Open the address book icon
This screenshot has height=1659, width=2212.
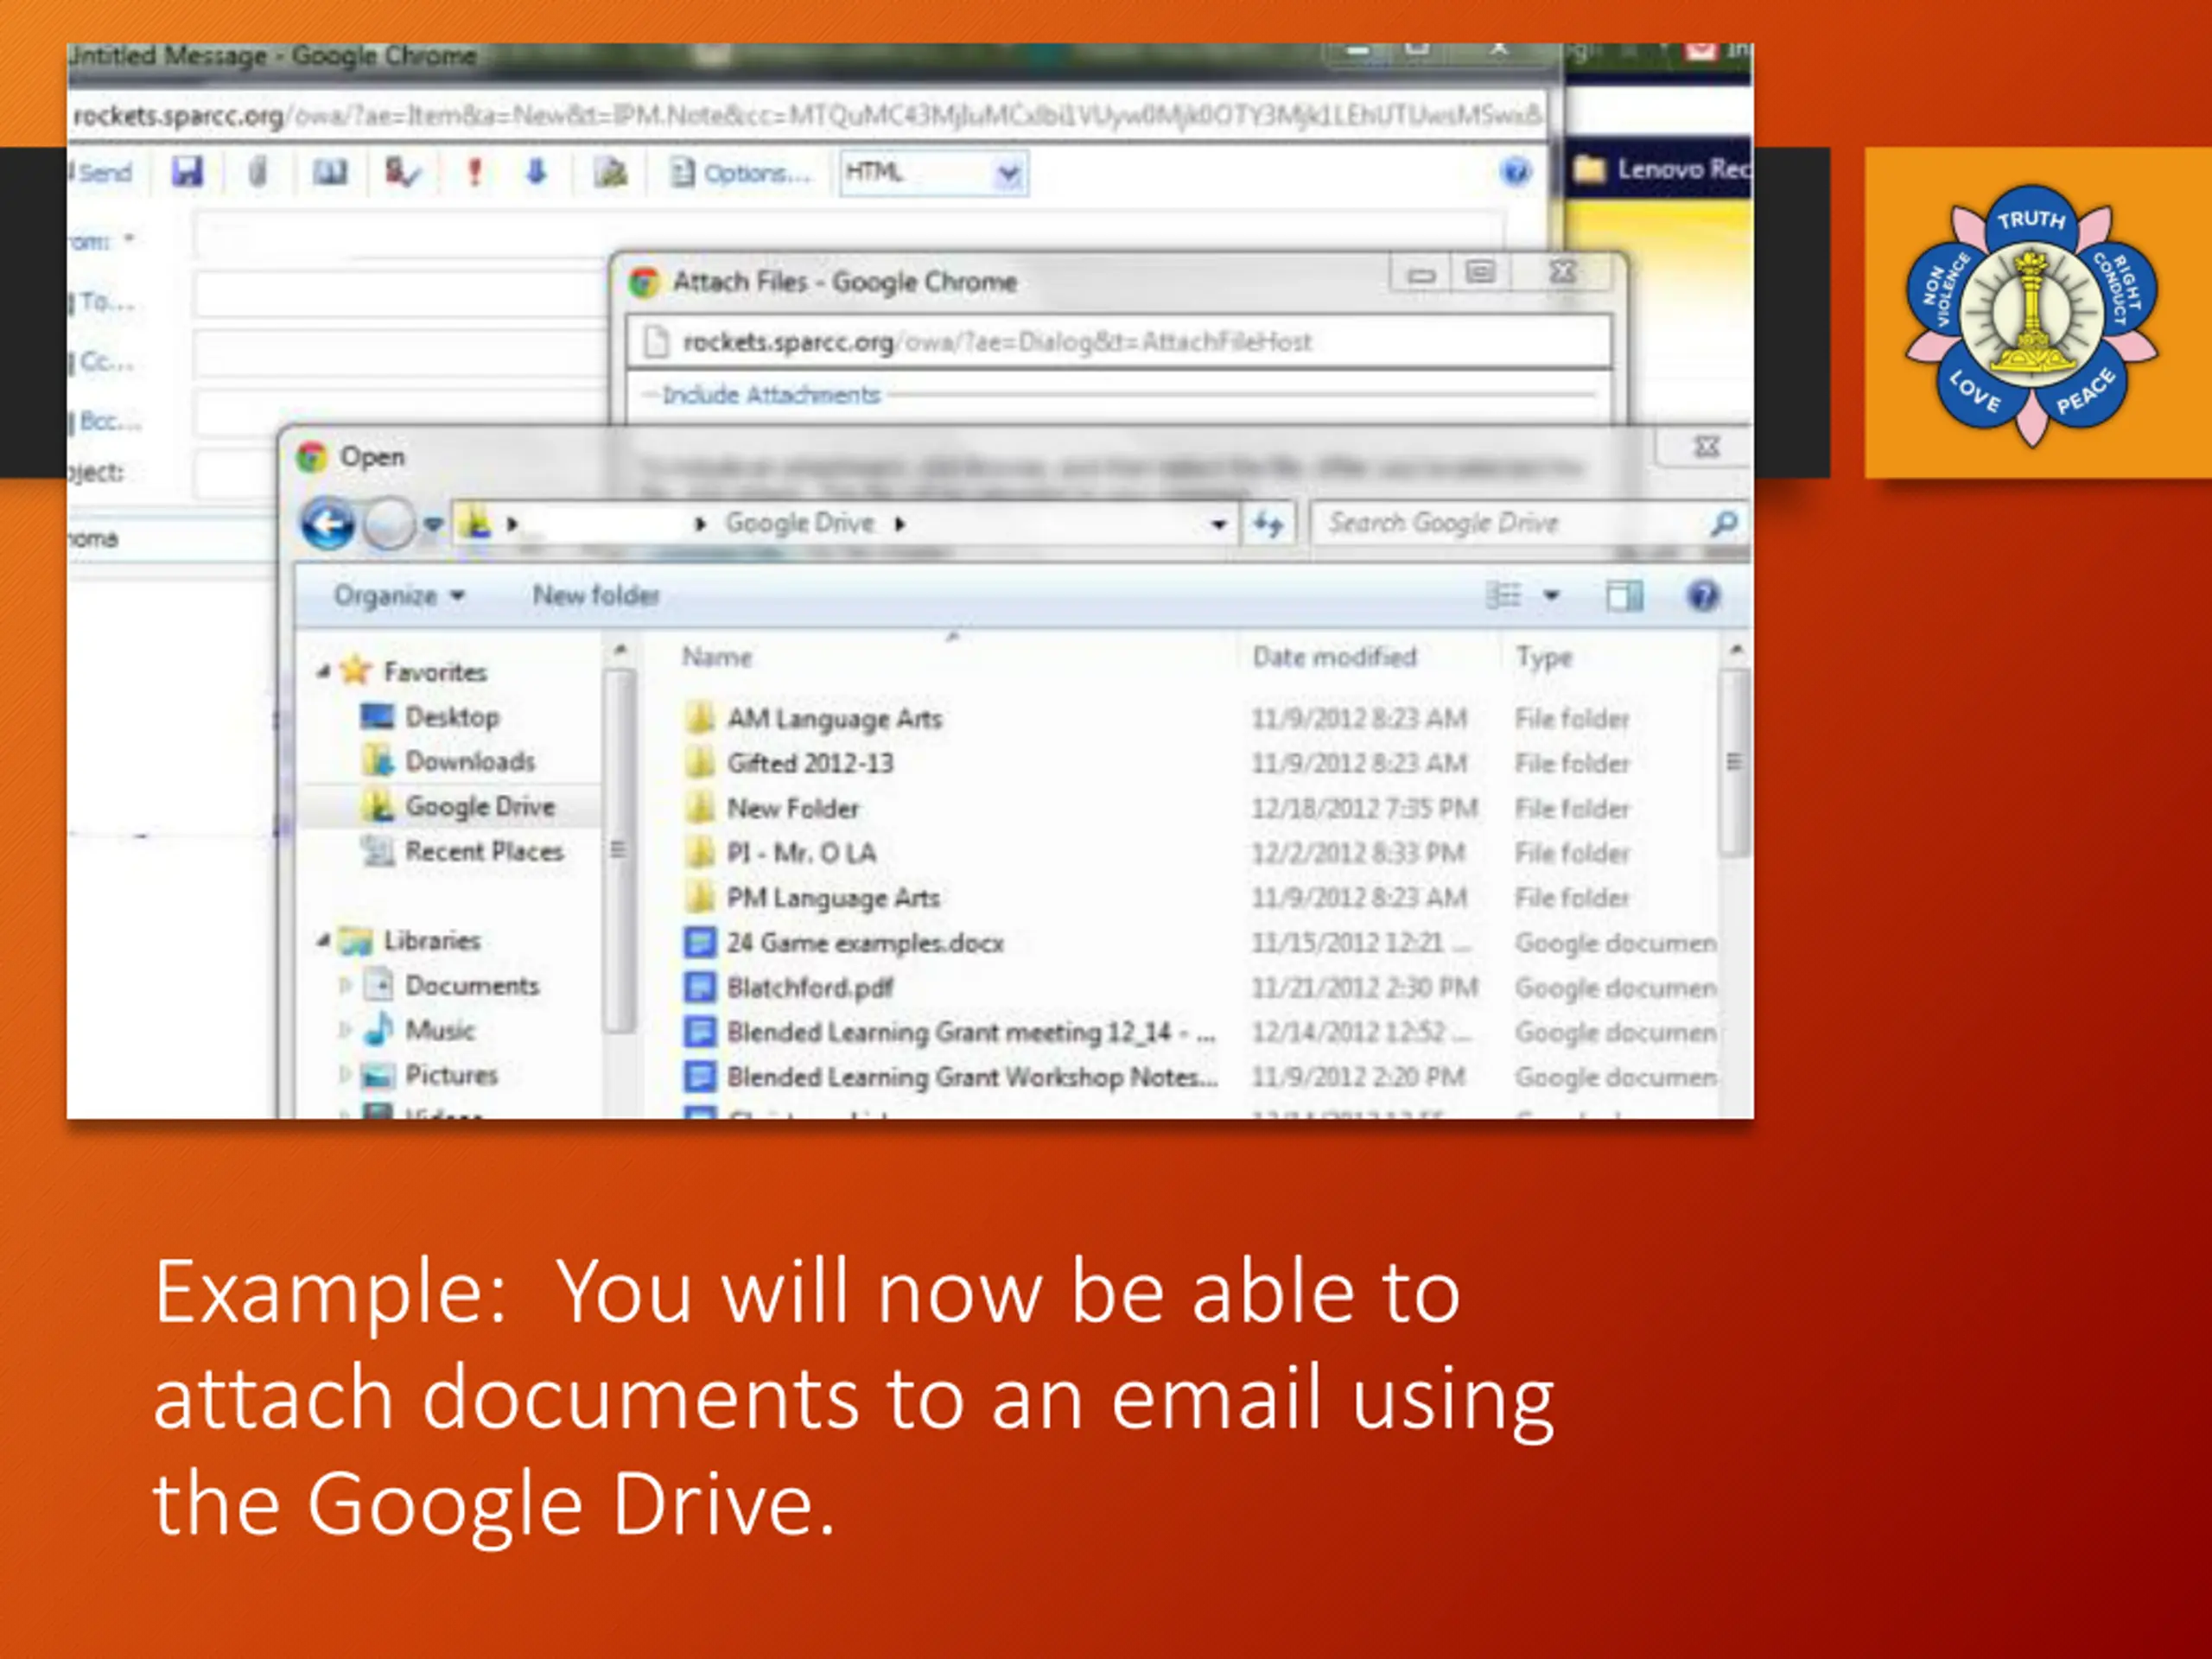pos(330,172)
